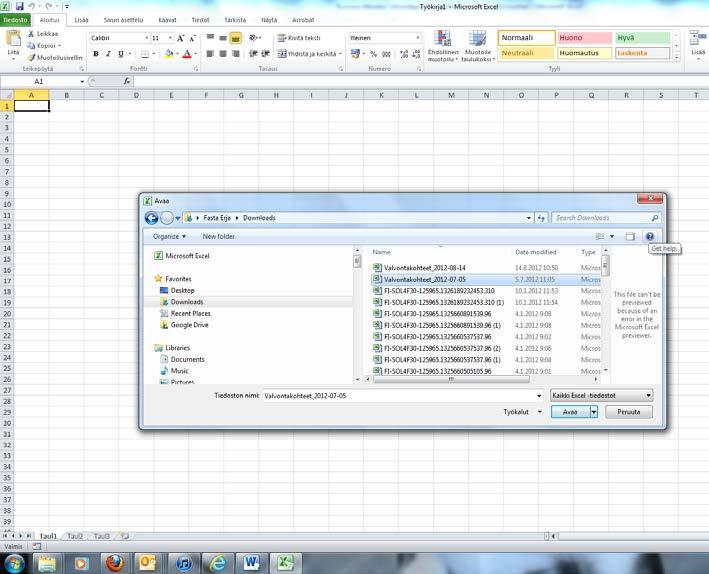Click the Downloads breadcrumb in address bar
The height and width of the screenshot is (574, 709).
click(x=259, y=218)
